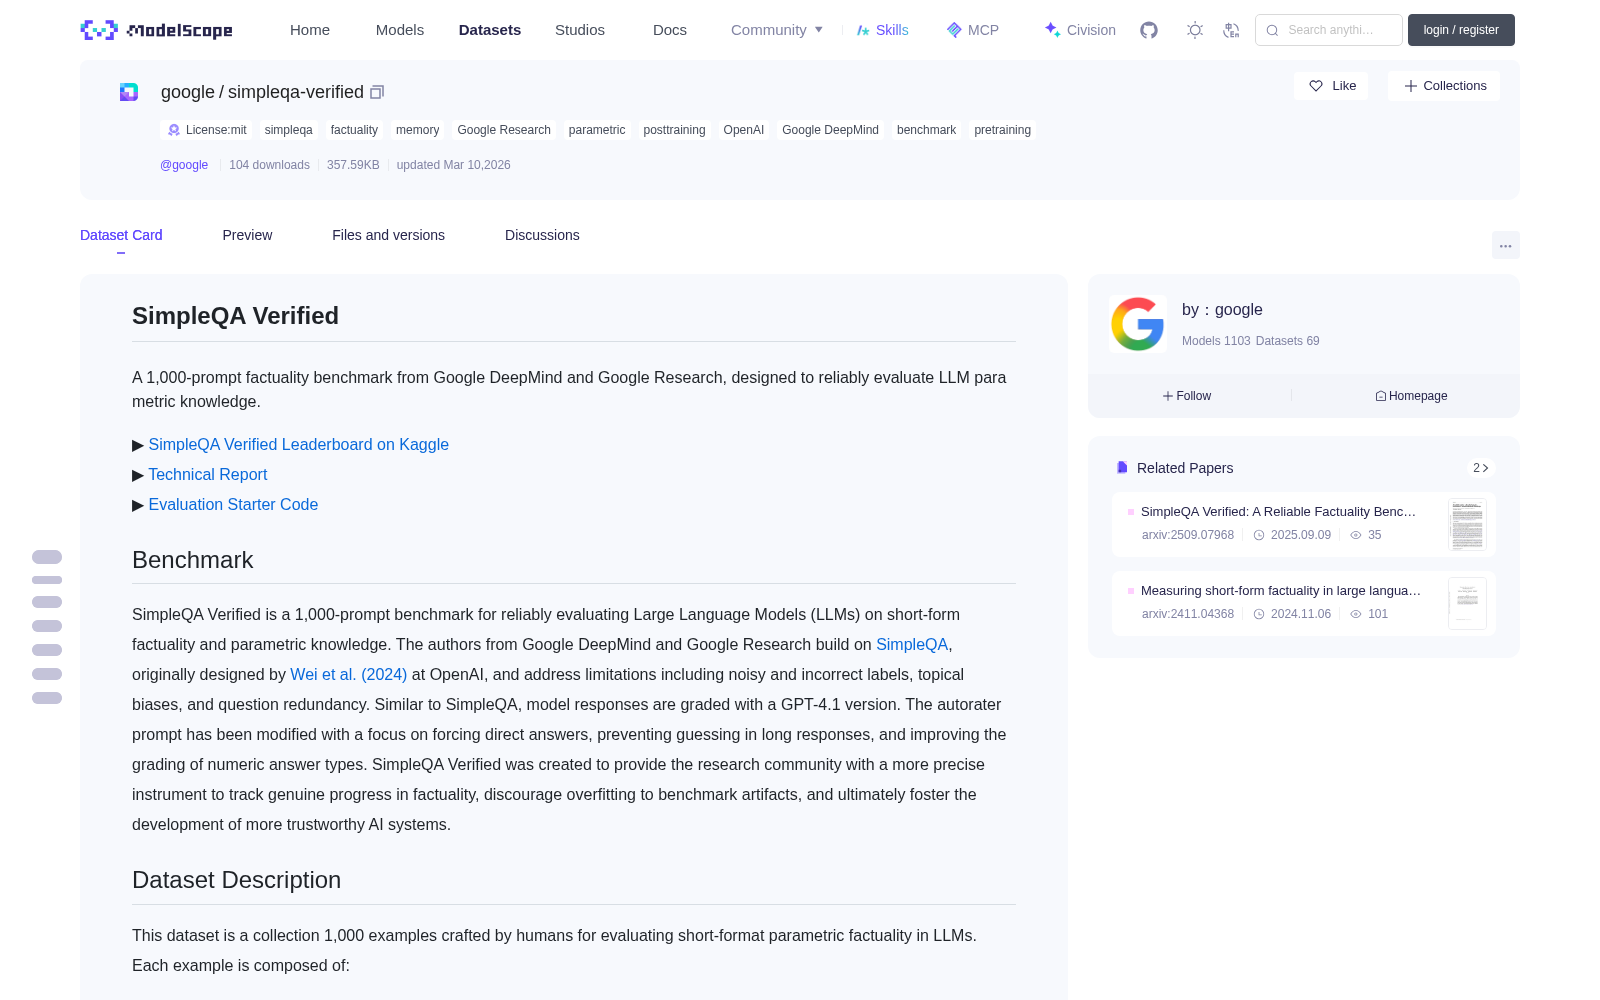Open the google Homepage link
This screenshot has height=1000, width=1600.
pos(1411,396)
